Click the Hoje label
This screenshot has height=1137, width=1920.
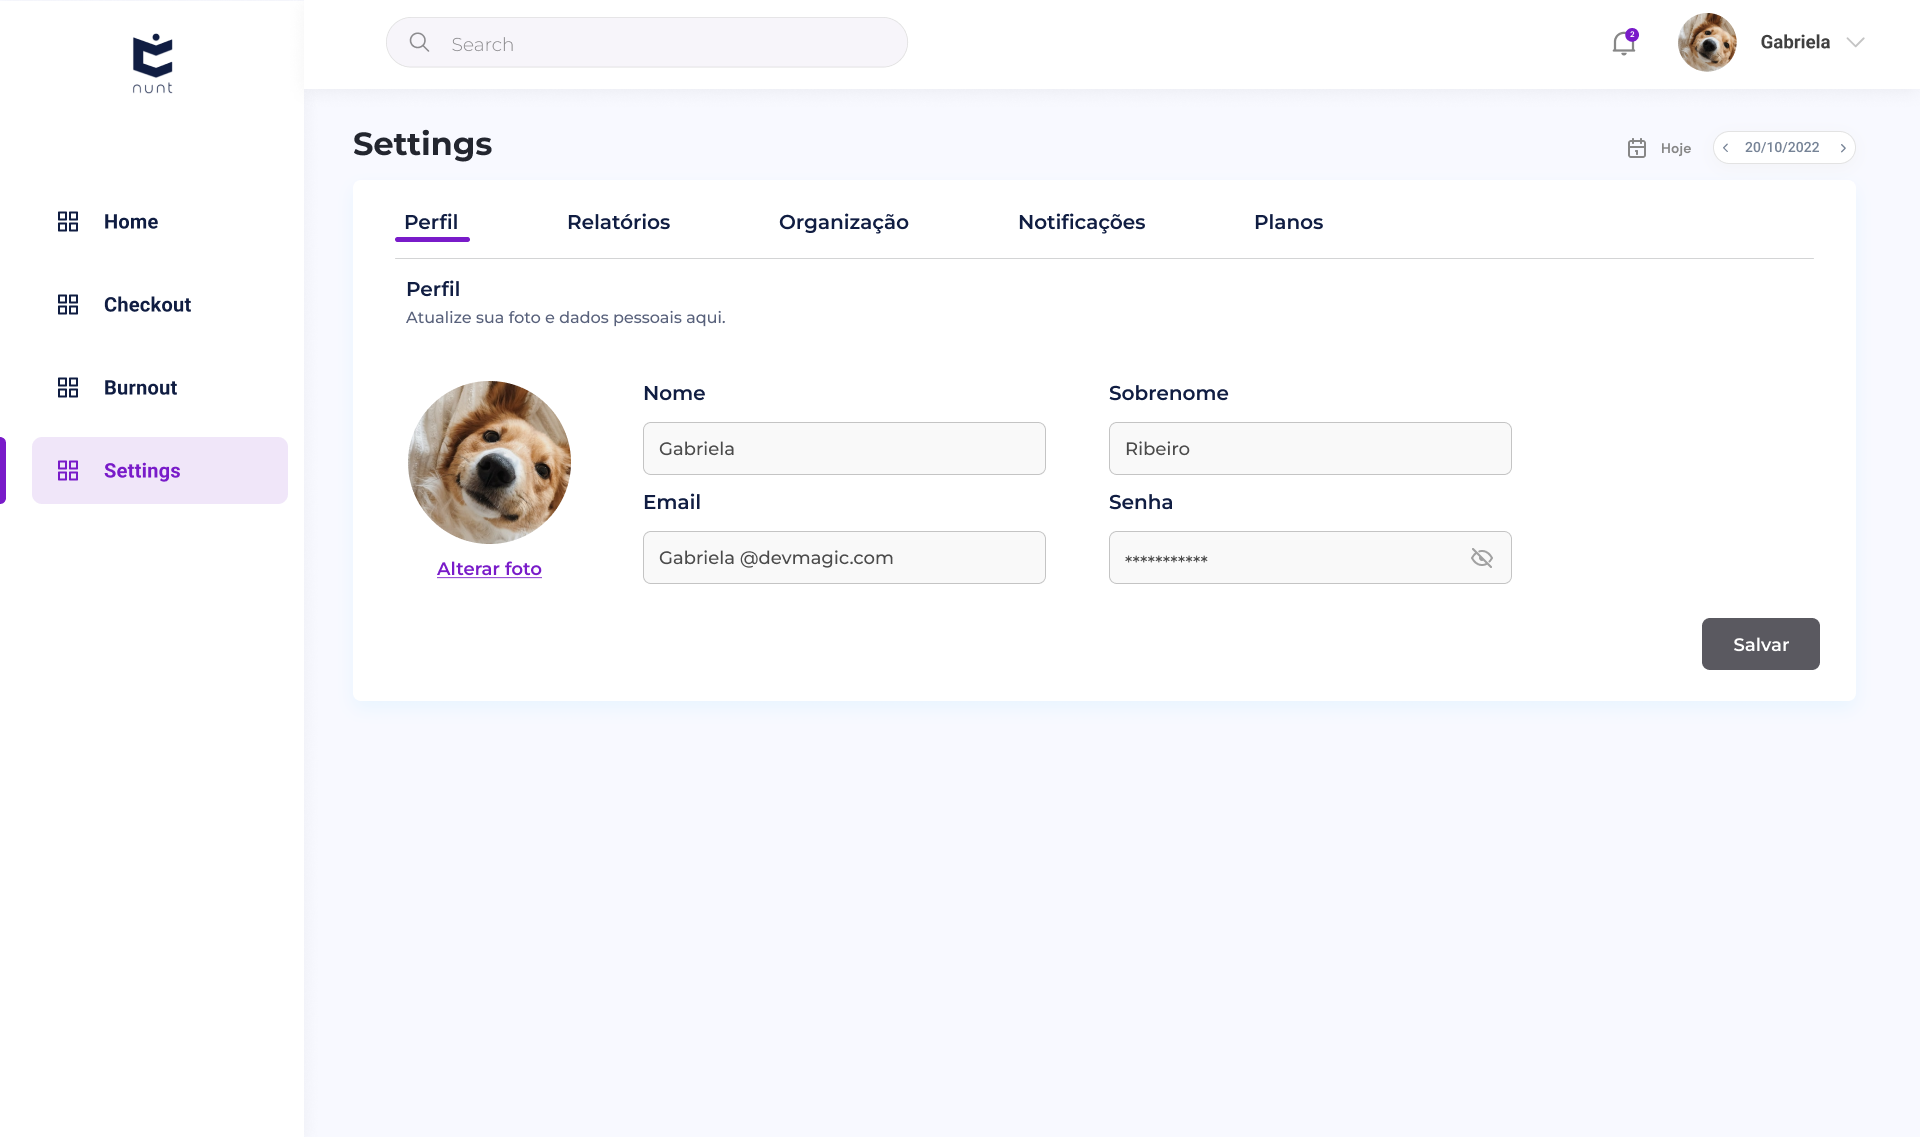[x=1676, y=148]
